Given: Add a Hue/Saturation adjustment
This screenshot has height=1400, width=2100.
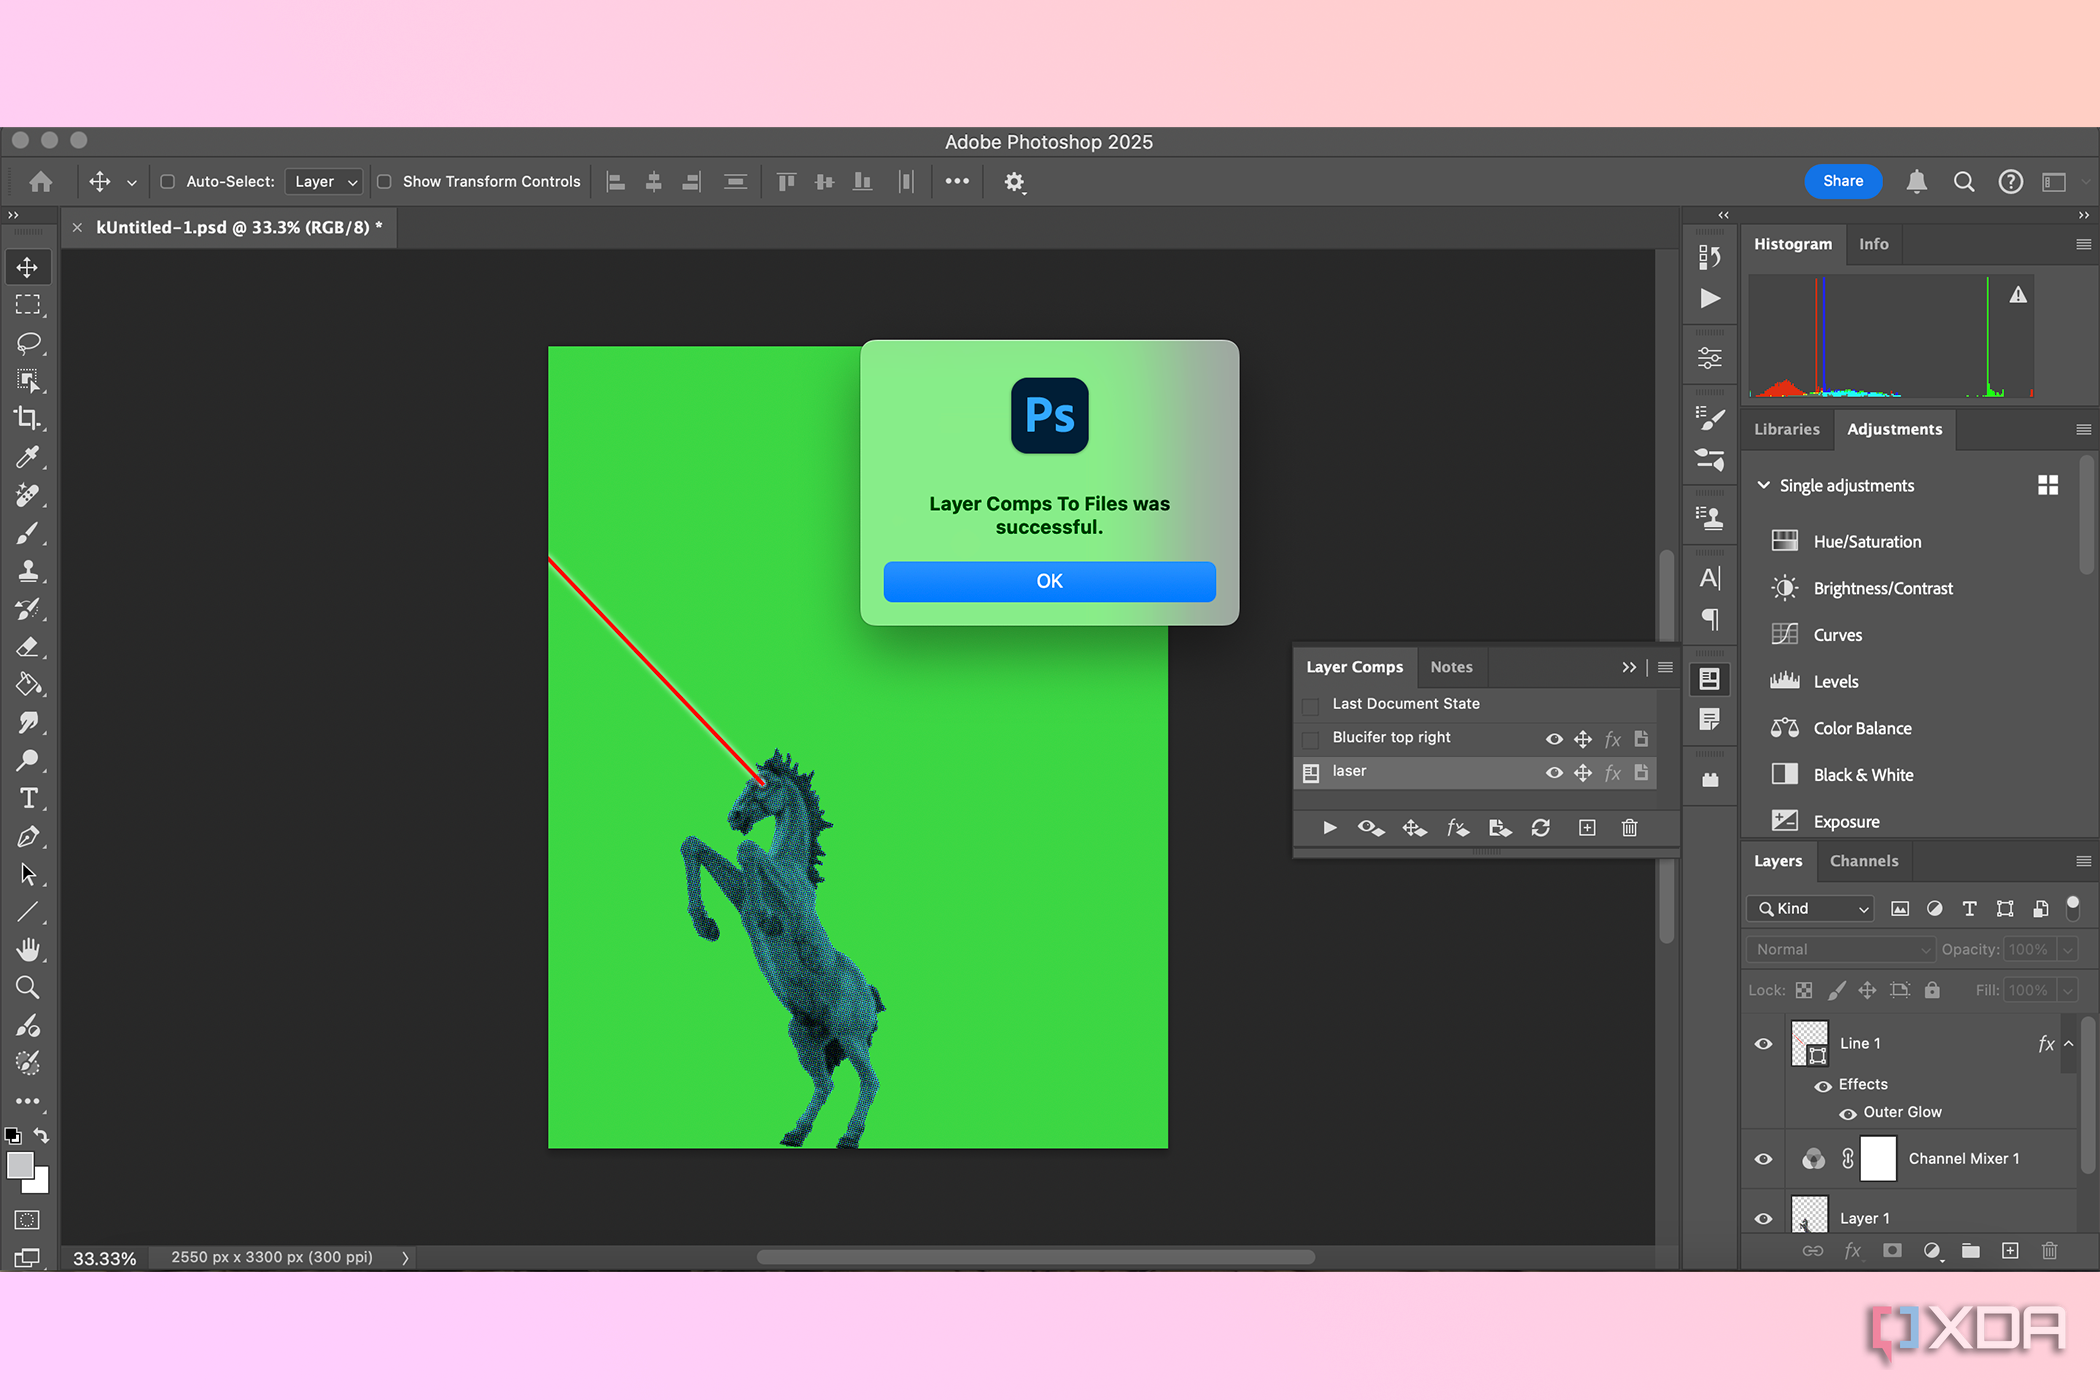Looking at the screenshot, I should point(1868,542).
